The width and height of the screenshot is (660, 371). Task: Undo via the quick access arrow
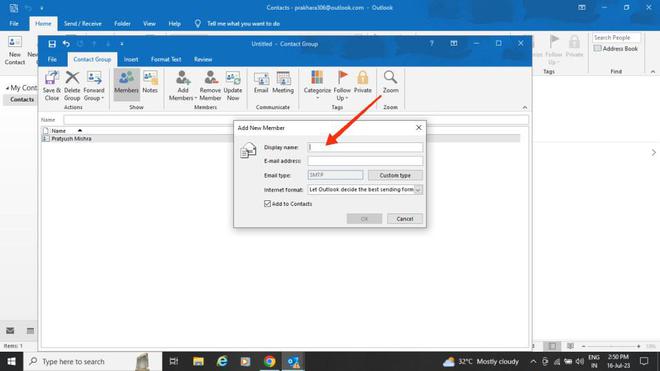pos(66,44)
